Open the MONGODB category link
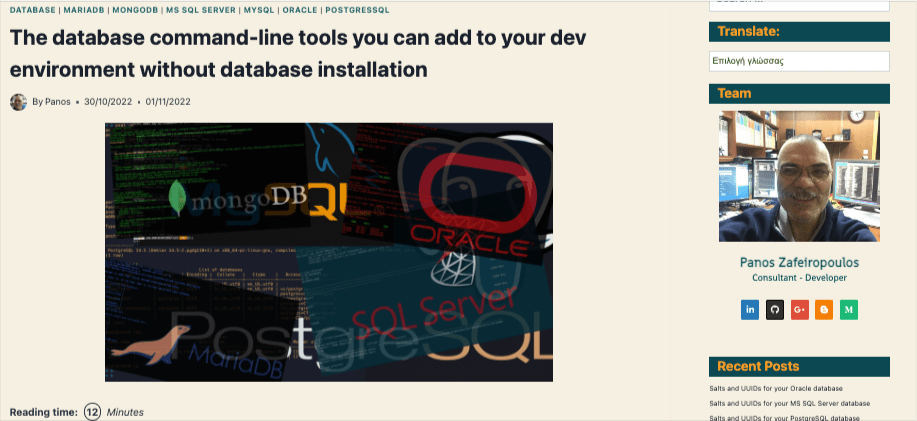Screen dimensions: 917x421 tap(135, 10)
